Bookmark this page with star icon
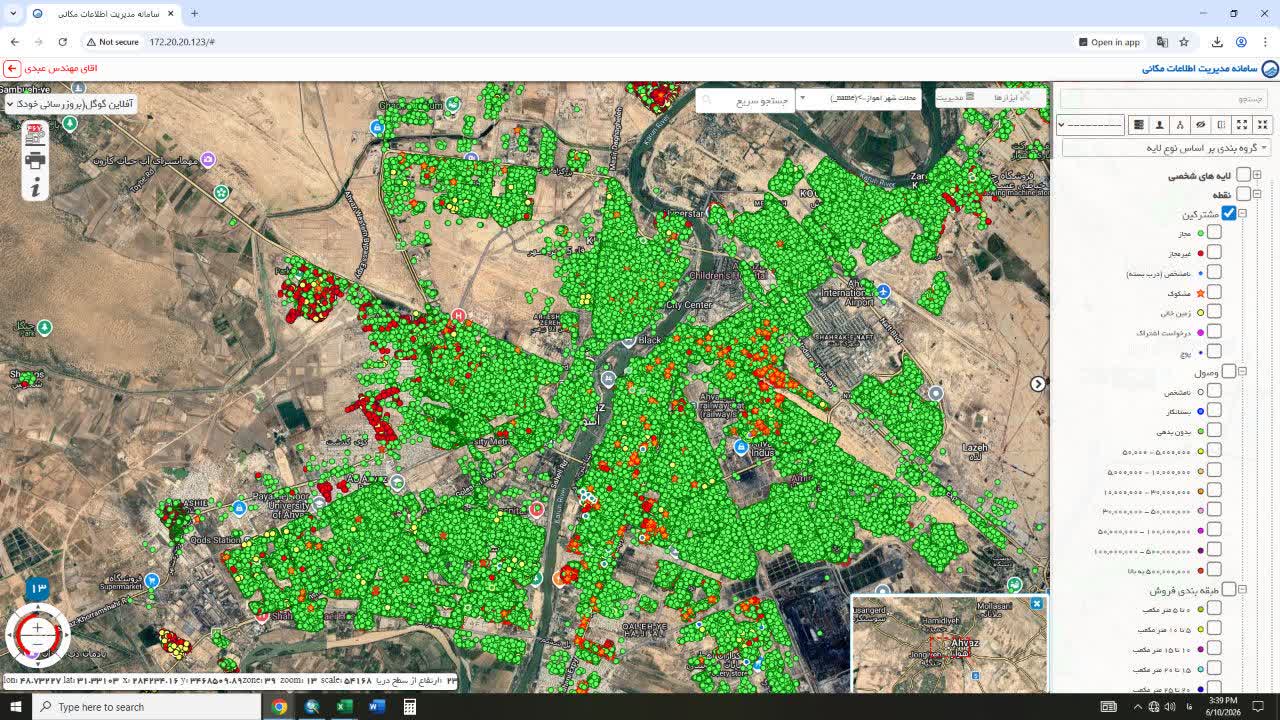 click(x=1184, y=42)
